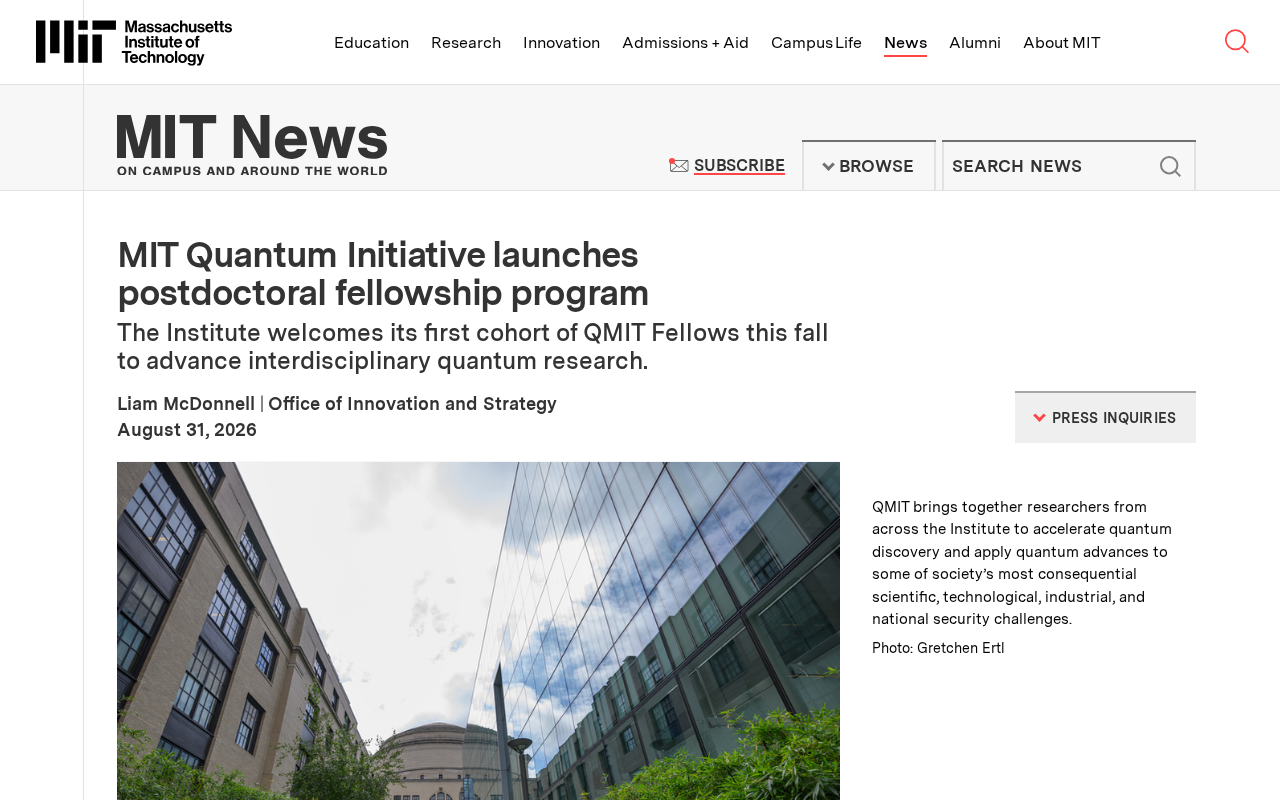
Task: Click Office of Innovation and Strategy text
Action: (412, 403)
